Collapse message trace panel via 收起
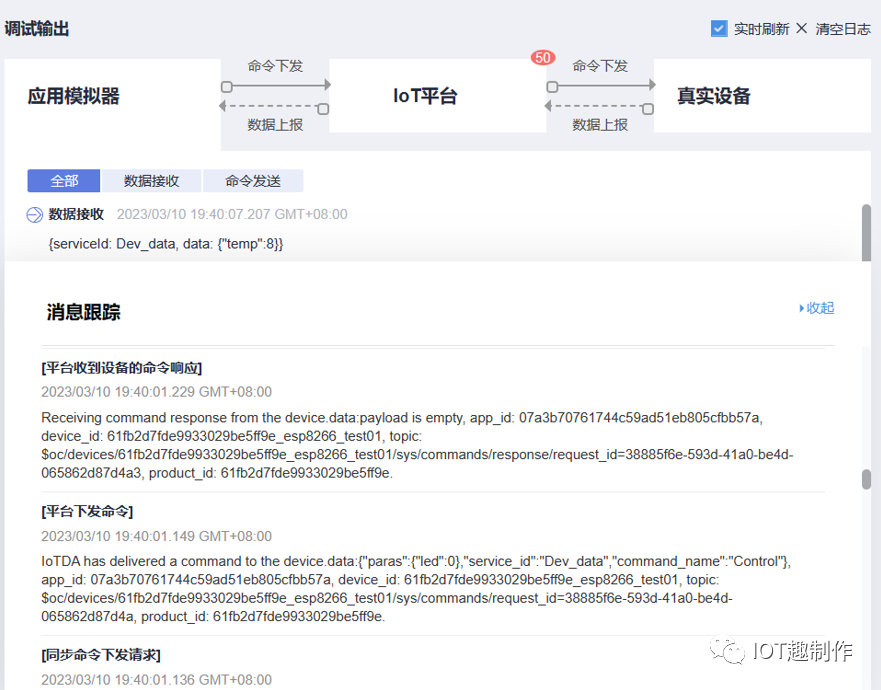This screenshot has height=690, width=881. click(817, 308)
